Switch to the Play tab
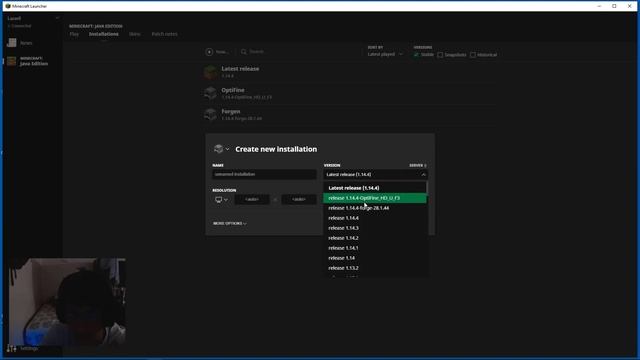The width and height of the screenshot is (640, 360). pos(74,34)
